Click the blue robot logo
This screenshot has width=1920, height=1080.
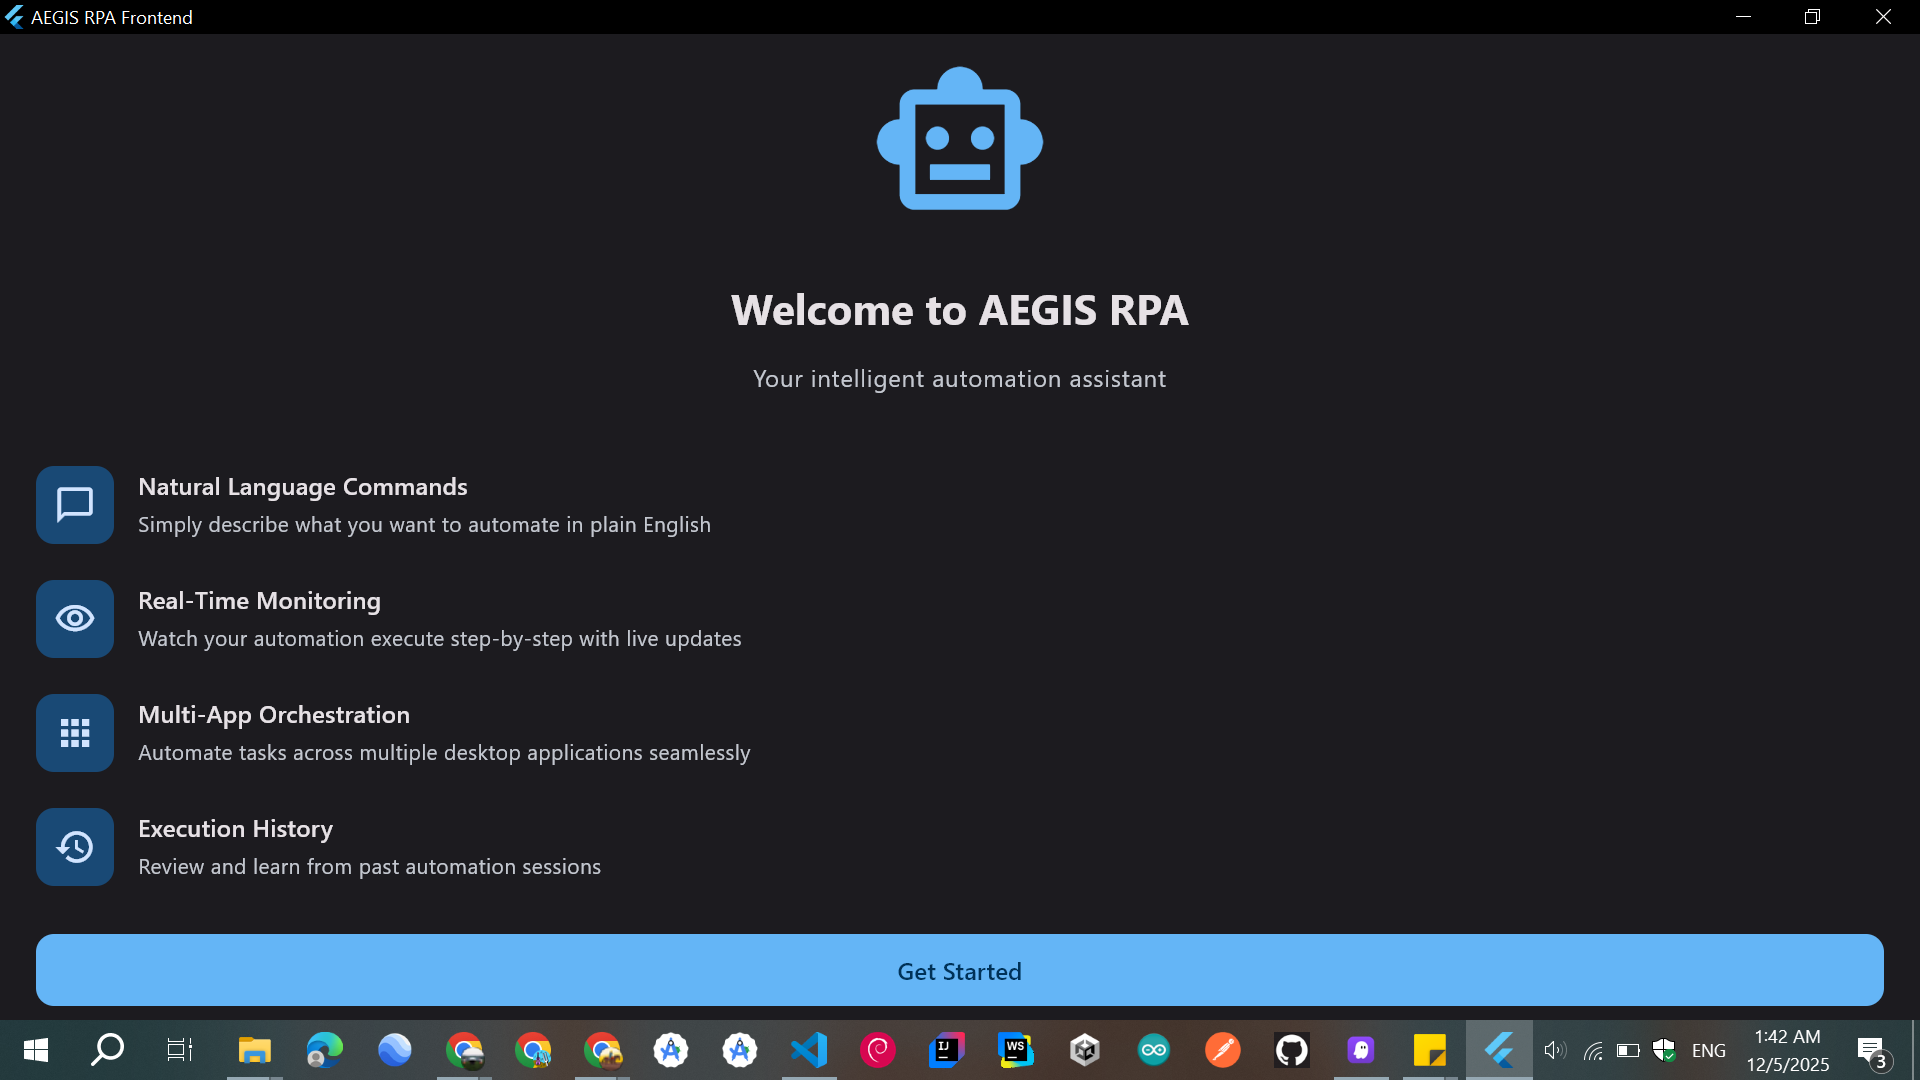[x=959, y=139]
